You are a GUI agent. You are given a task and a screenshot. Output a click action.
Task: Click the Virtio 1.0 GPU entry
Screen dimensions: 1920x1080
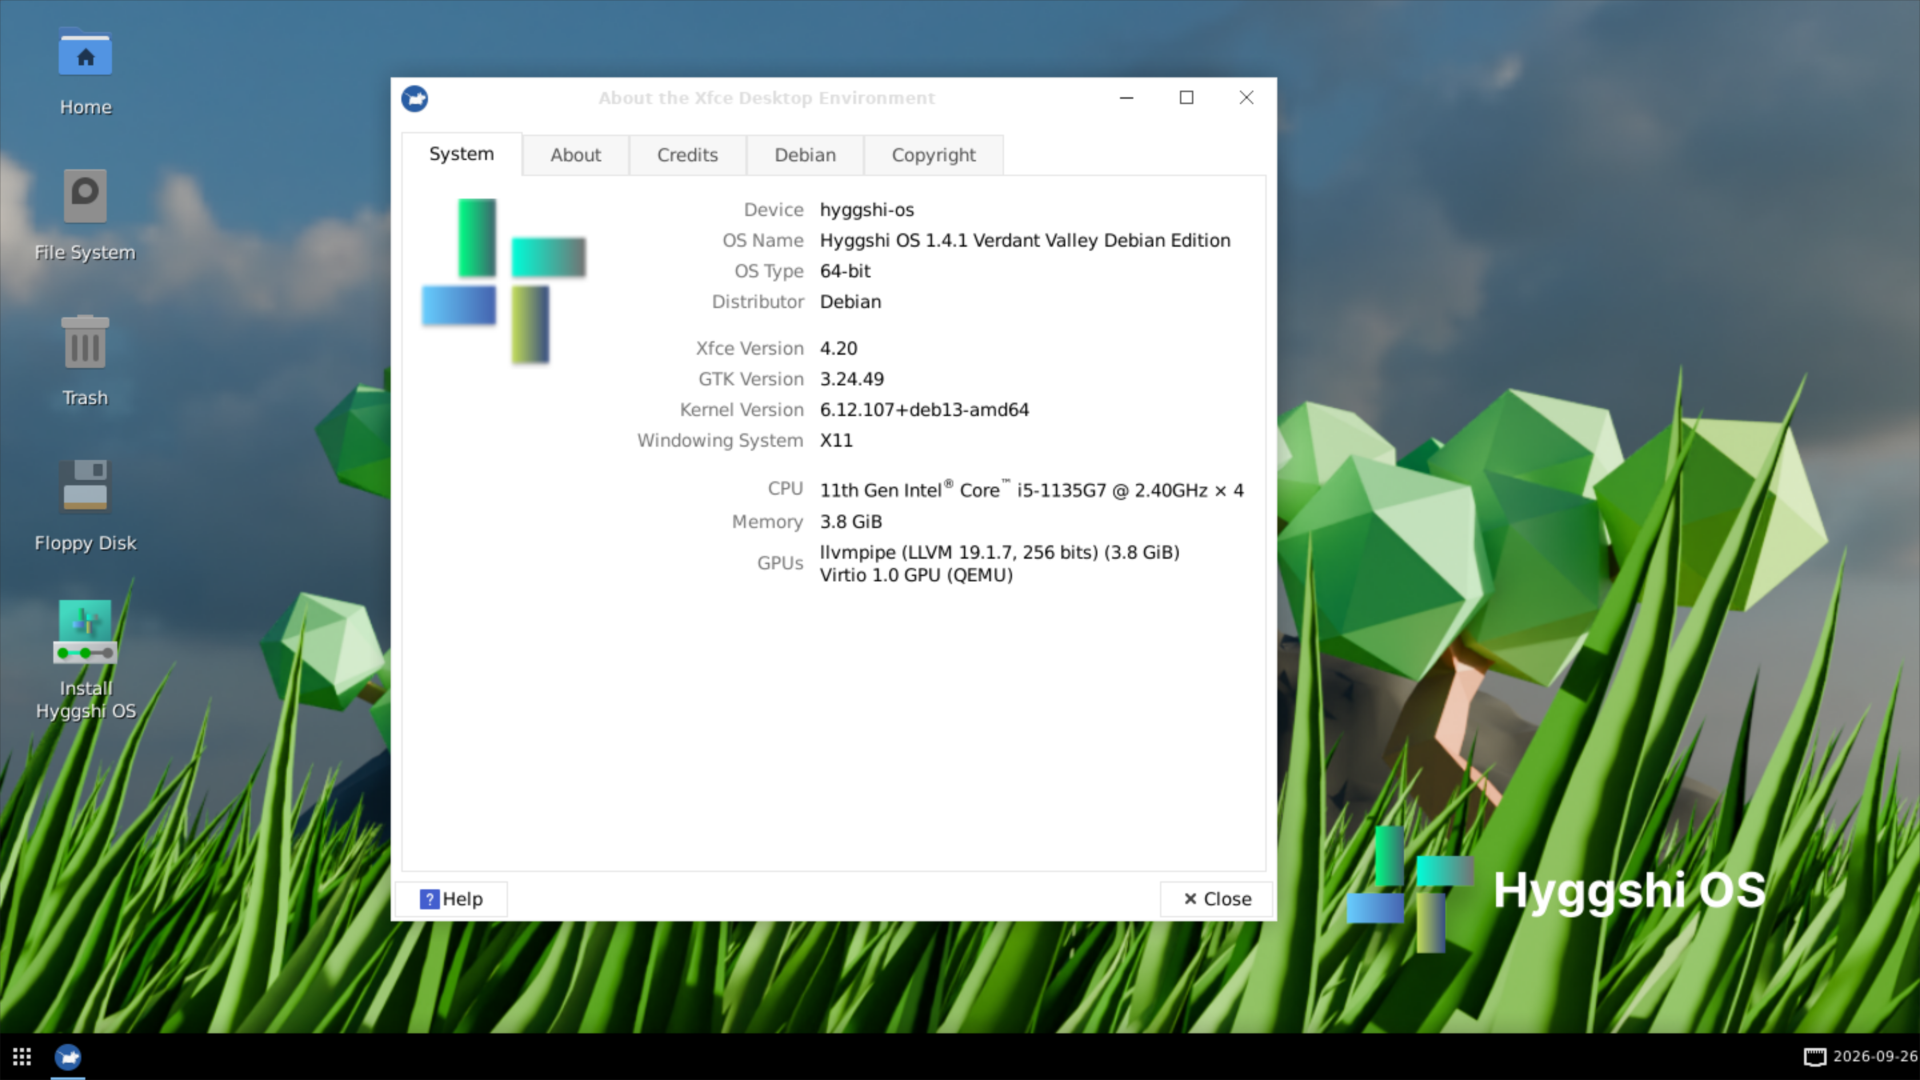click(x=916, y=575)
